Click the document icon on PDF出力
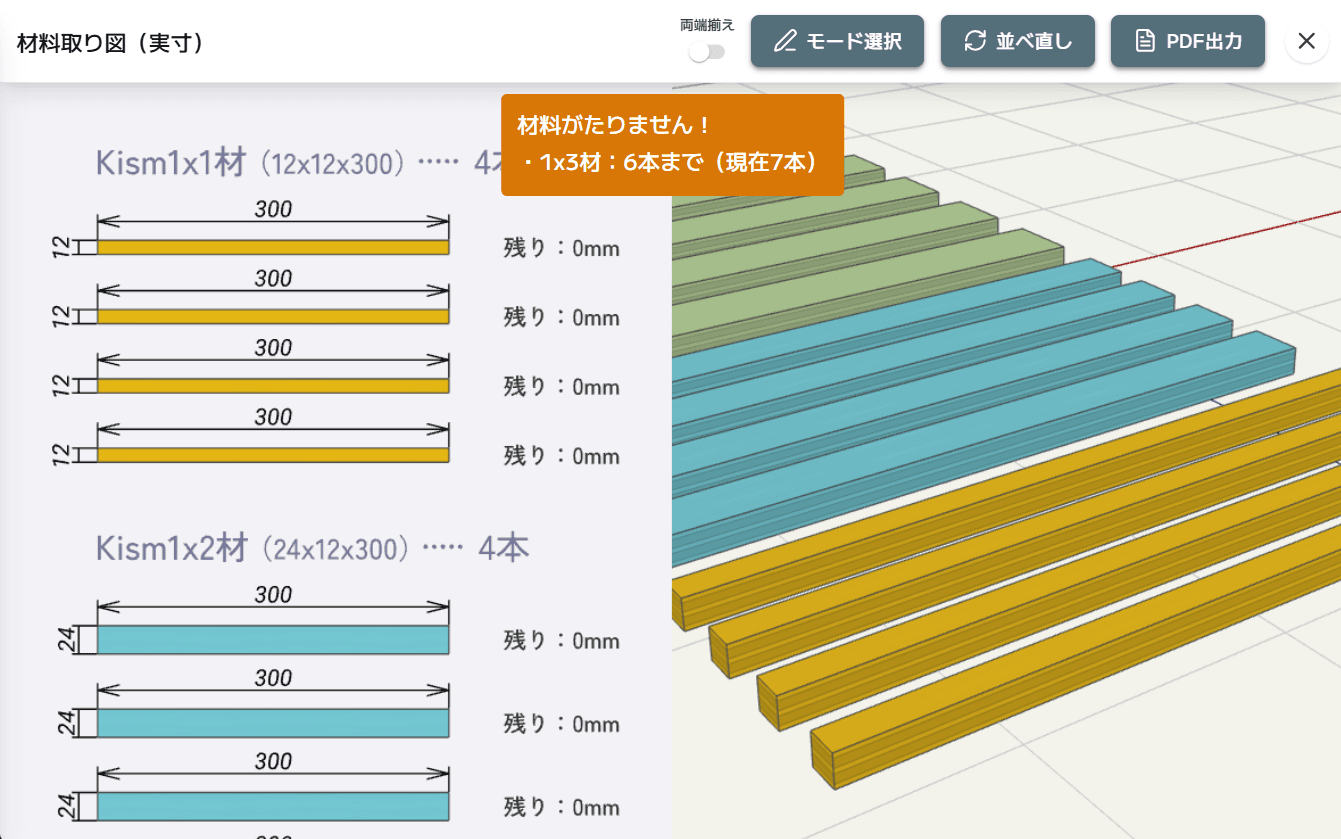1341x839 pixels. [1145, 41]
